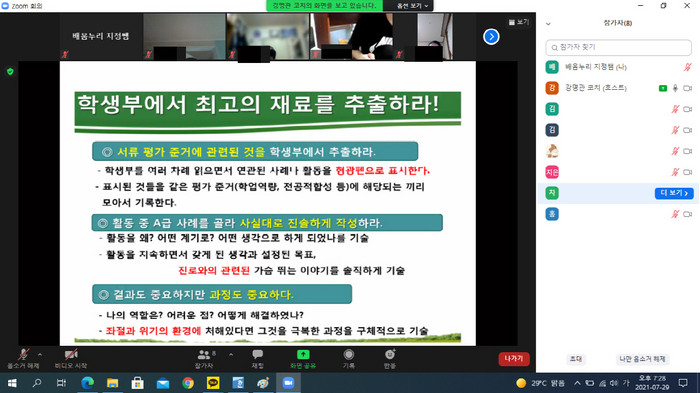The height and width of the screenshot is (393, 700).
Task: Collapse the participants panel chevron
Action: [x=548, y=24]
